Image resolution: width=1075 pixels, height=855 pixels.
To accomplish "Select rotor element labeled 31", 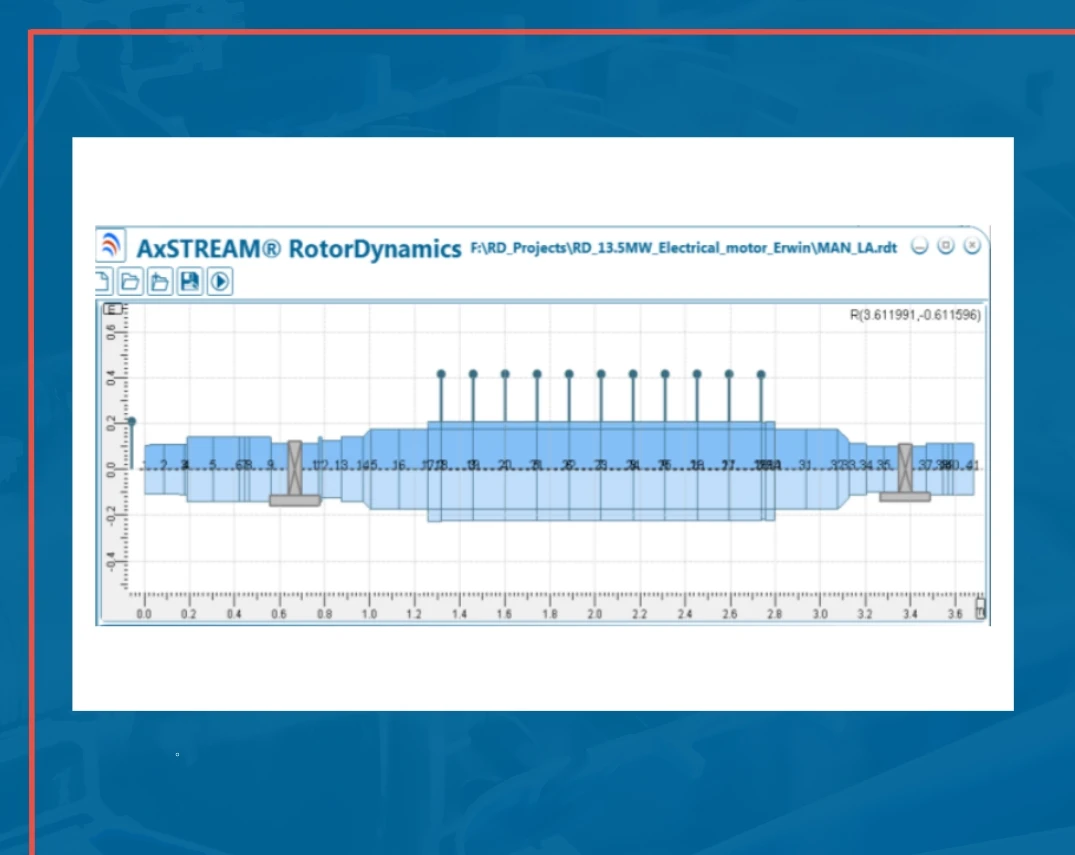I will coord(805,465).
